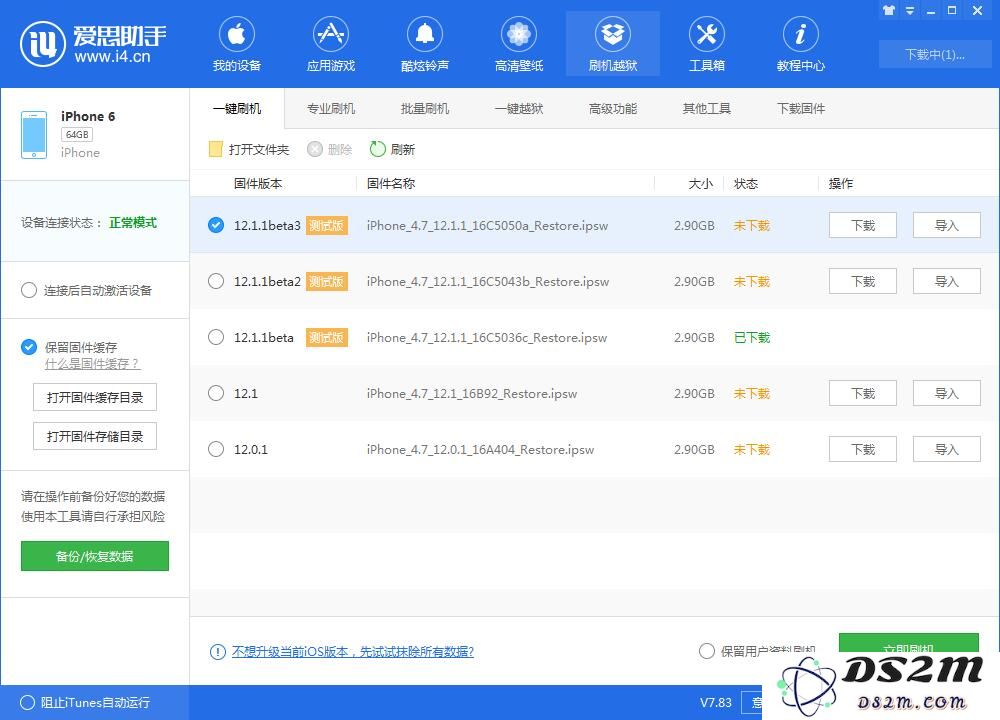Image resolution: width=1000 pixels, height=720 pixels.
Task: Open the 工具箱 toolbox section
Action: 707,45
